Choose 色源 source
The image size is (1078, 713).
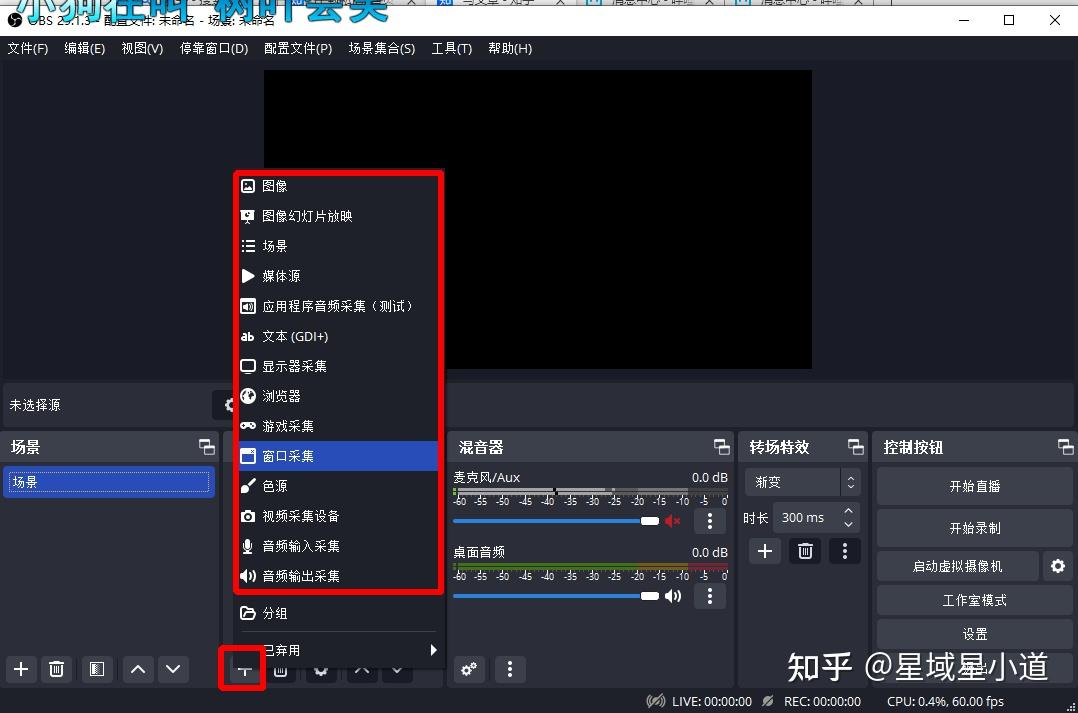(338, 486)
